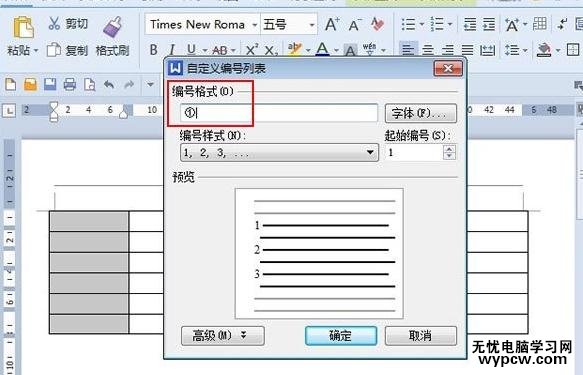The height and width of the screenshot is (375, 583).
Task: Click the ruler tab selector L icon
Action: [9, 110]
